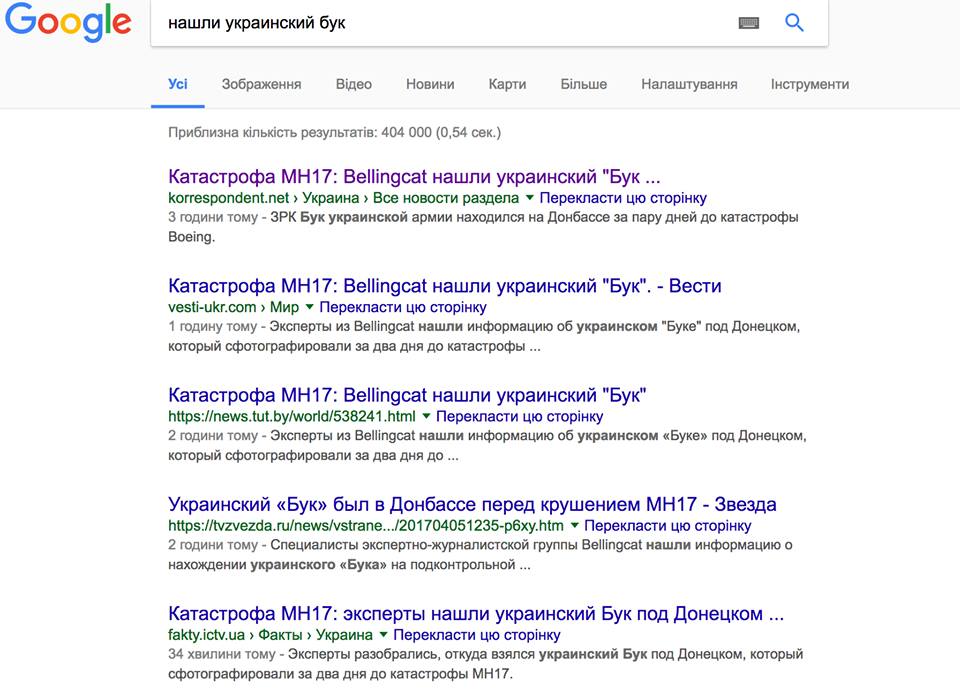Expand dropdown arrow beside fakty.ictv.ua URL

[x=383, y=635]
